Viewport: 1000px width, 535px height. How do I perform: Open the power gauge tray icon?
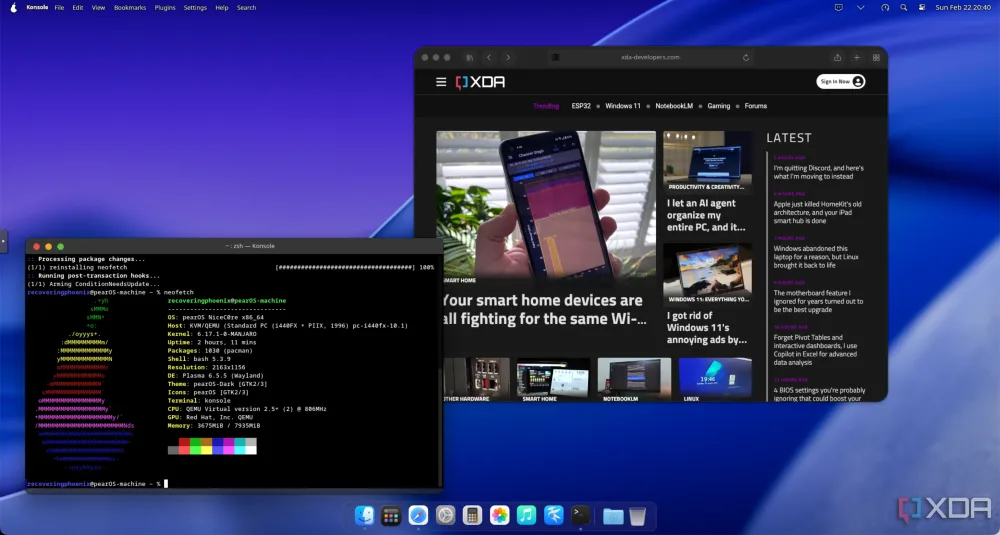point(885,8)
